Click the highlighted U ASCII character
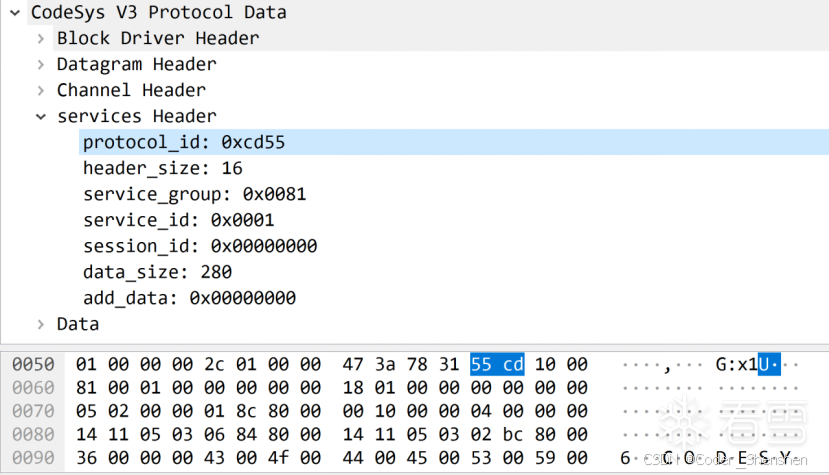The width and height of the screenshot is (829, 475). pyautogui.click(x=764, y=364)
